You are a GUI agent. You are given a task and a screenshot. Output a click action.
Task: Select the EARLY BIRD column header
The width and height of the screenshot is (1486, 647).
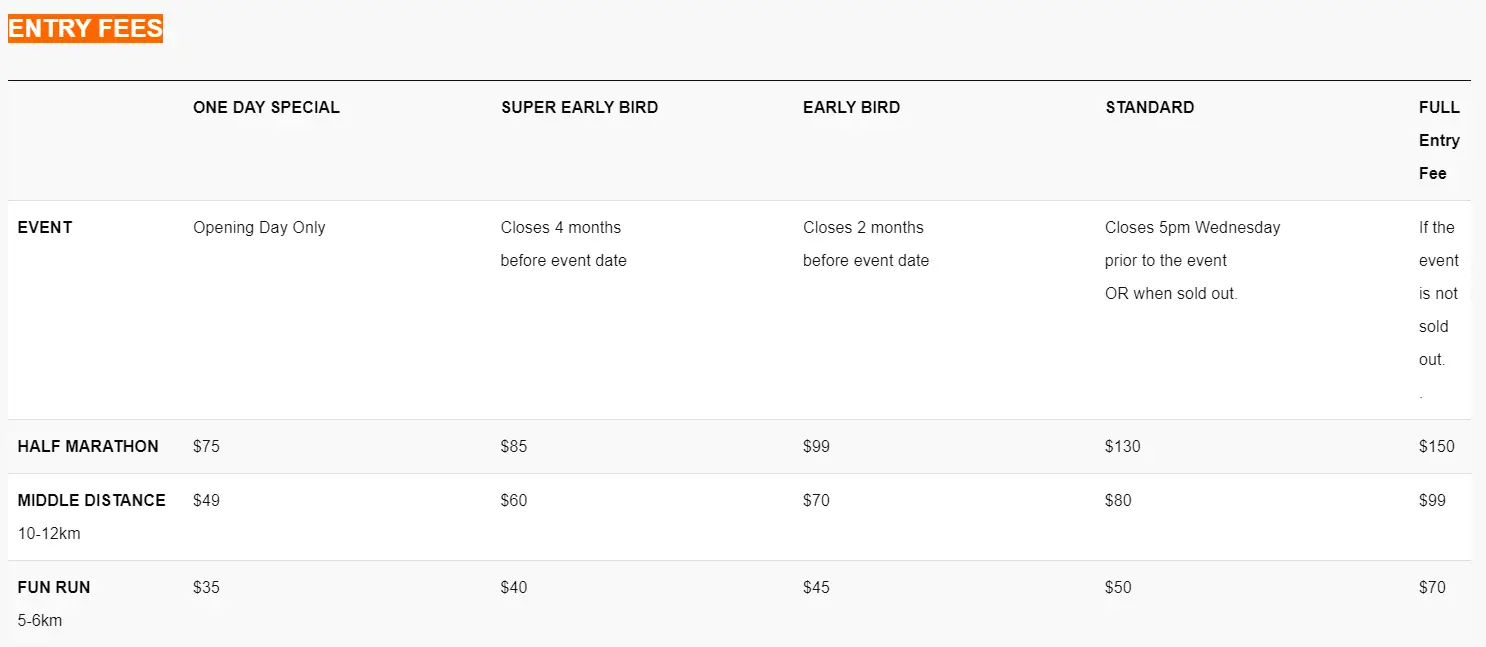[x=851, y=107]
